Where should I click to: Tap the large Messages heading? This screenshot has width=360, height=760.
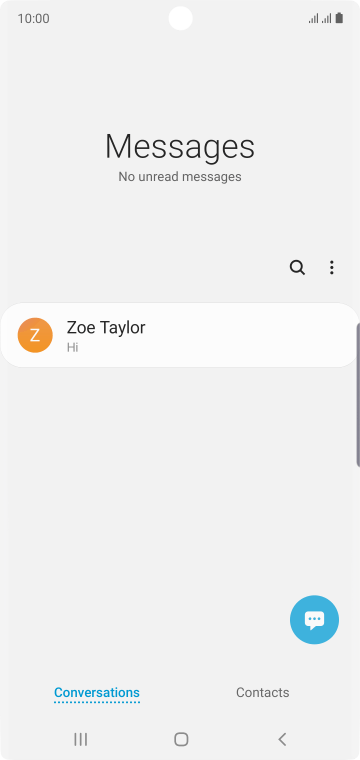[x=180, y=146]
